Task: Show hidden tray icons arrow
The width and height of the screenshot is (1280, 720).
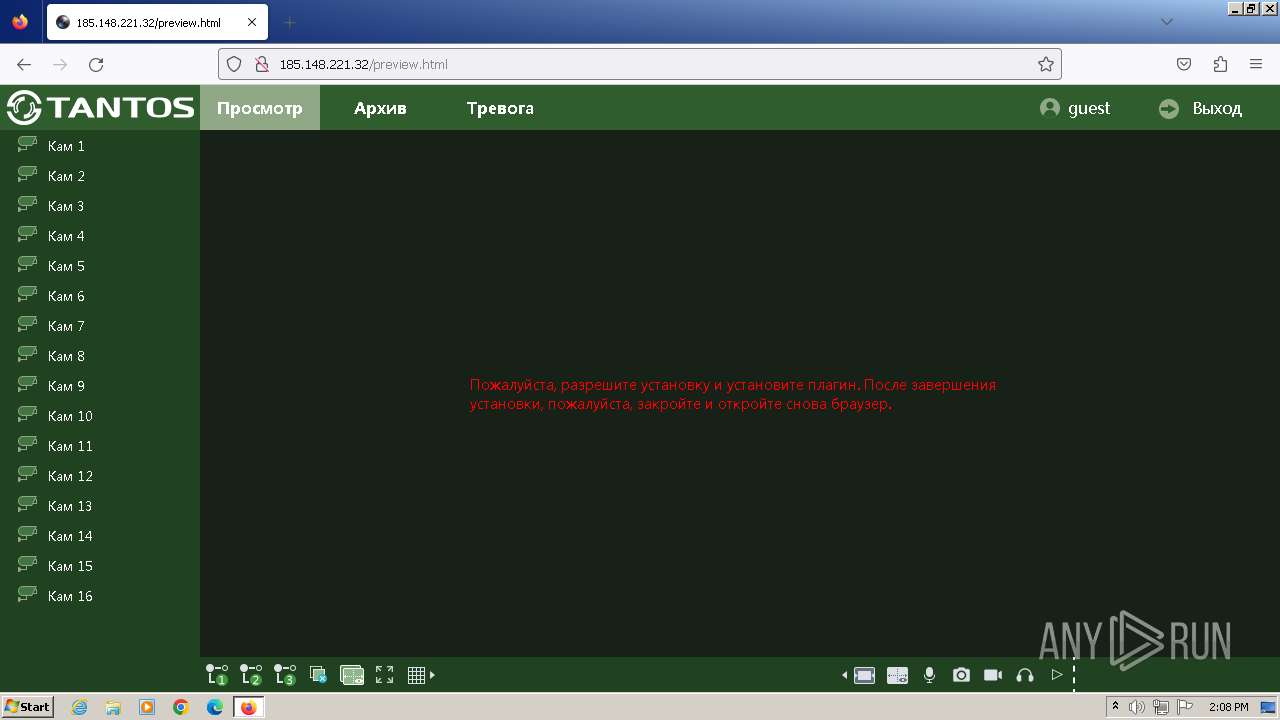Action: click(1116, 707)
